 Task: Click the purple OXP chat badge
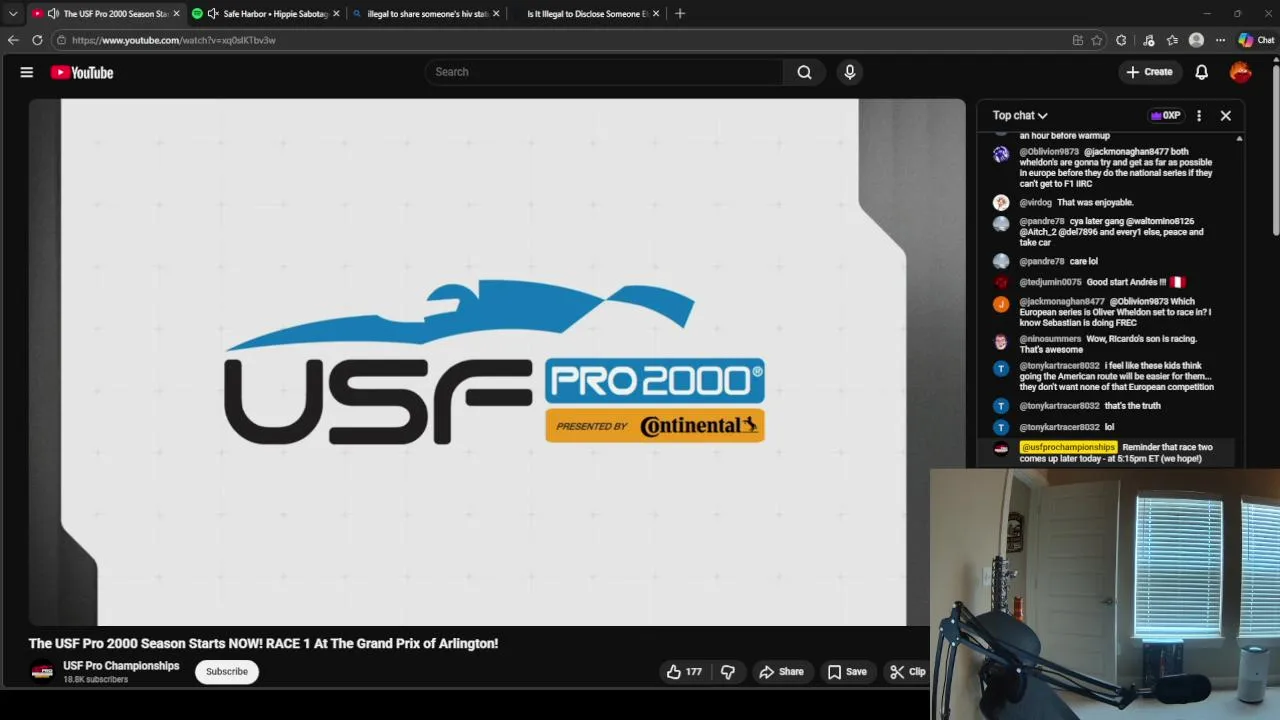1166,116
